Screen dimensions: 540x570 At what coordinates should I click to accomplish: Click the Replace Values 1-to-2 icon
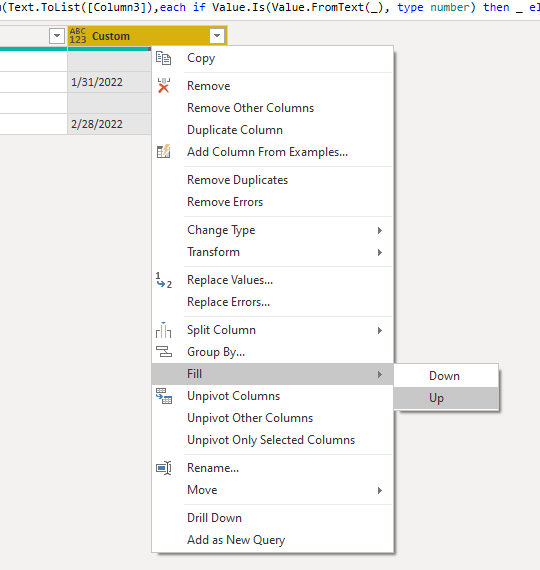[x=164, y=280]
